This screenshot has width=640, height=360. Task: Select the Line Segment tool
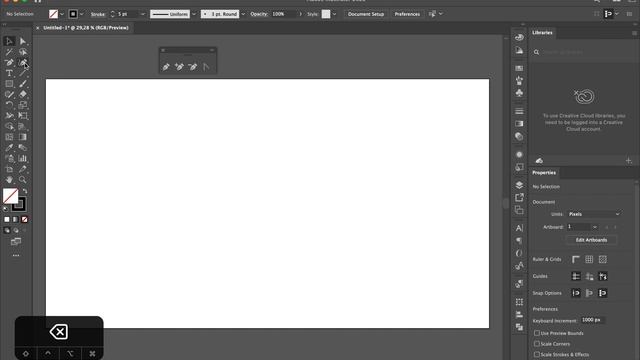click(23, 73)
